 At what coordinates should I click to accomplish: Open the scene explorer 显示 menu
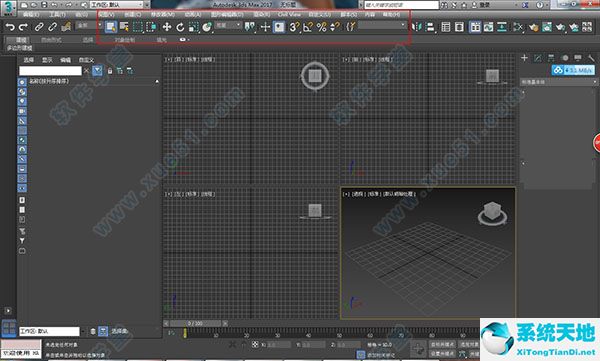(x=47, y=60)
